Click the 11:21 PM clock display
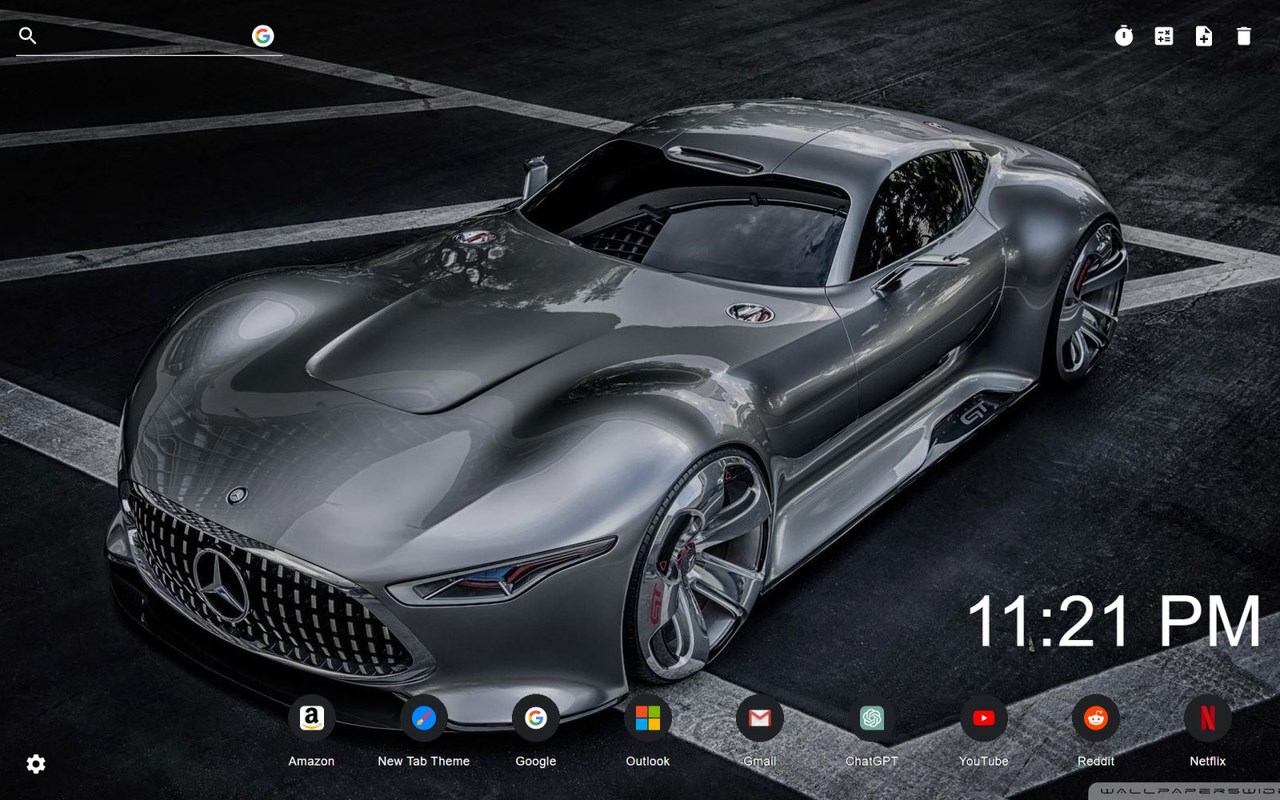The image size is (1280, 800). click(1114, 621)
